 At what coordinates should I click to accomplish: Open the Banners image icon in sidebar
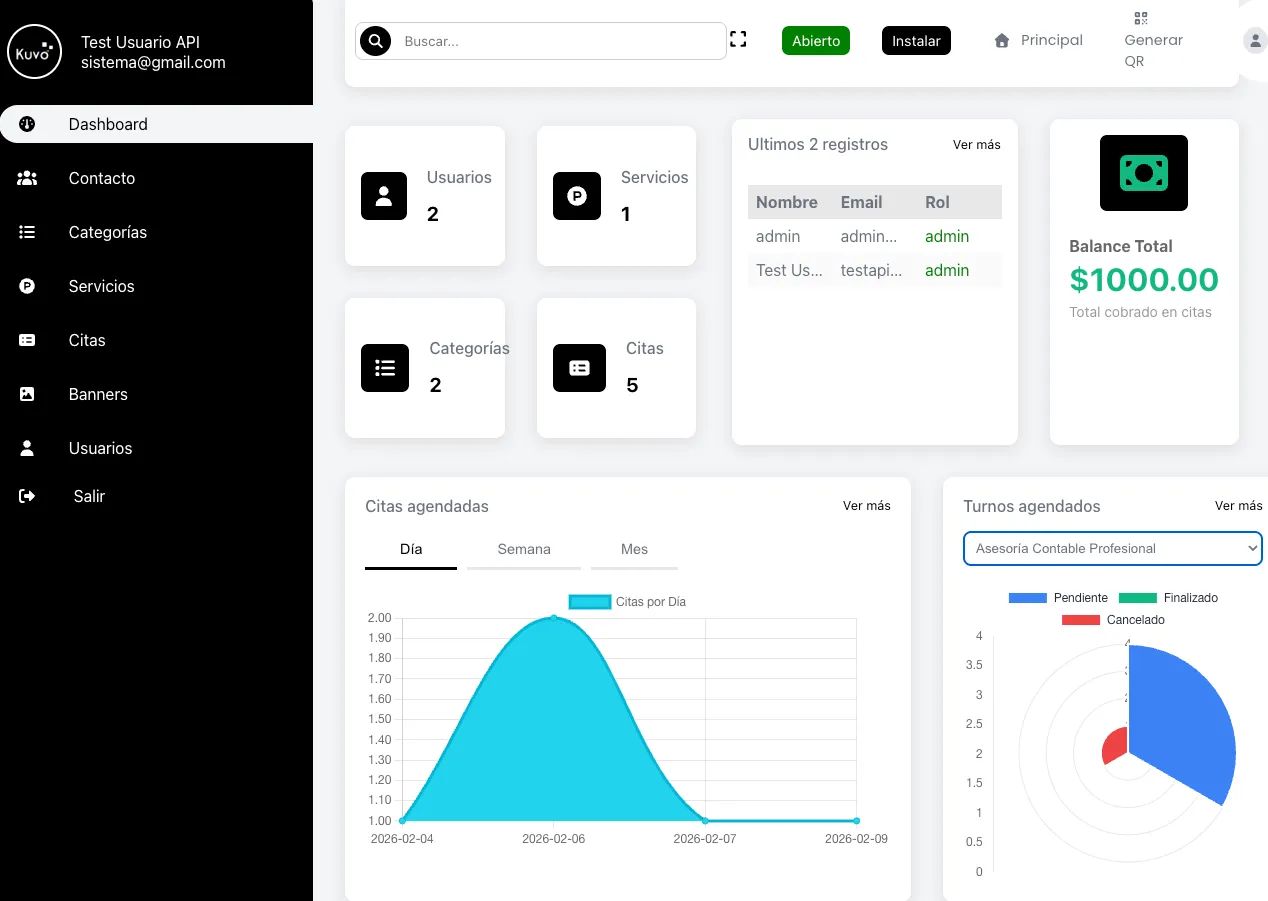29,394
